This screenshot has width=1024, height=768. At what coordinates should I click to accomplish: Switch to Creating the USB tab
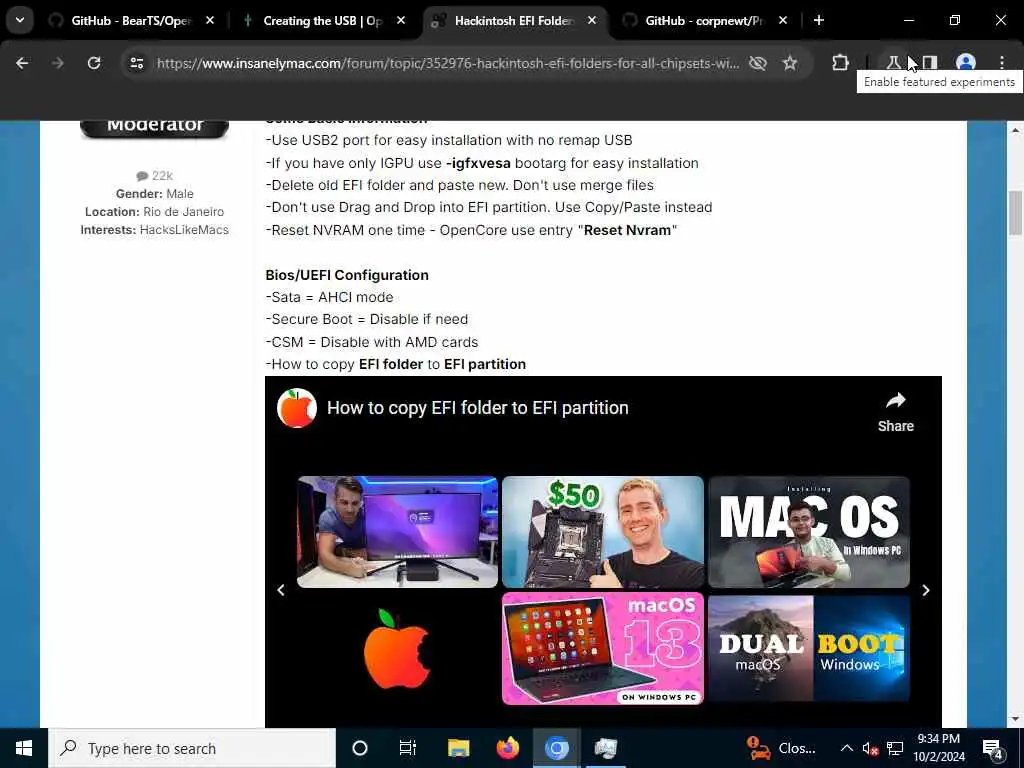coord(323,21)
